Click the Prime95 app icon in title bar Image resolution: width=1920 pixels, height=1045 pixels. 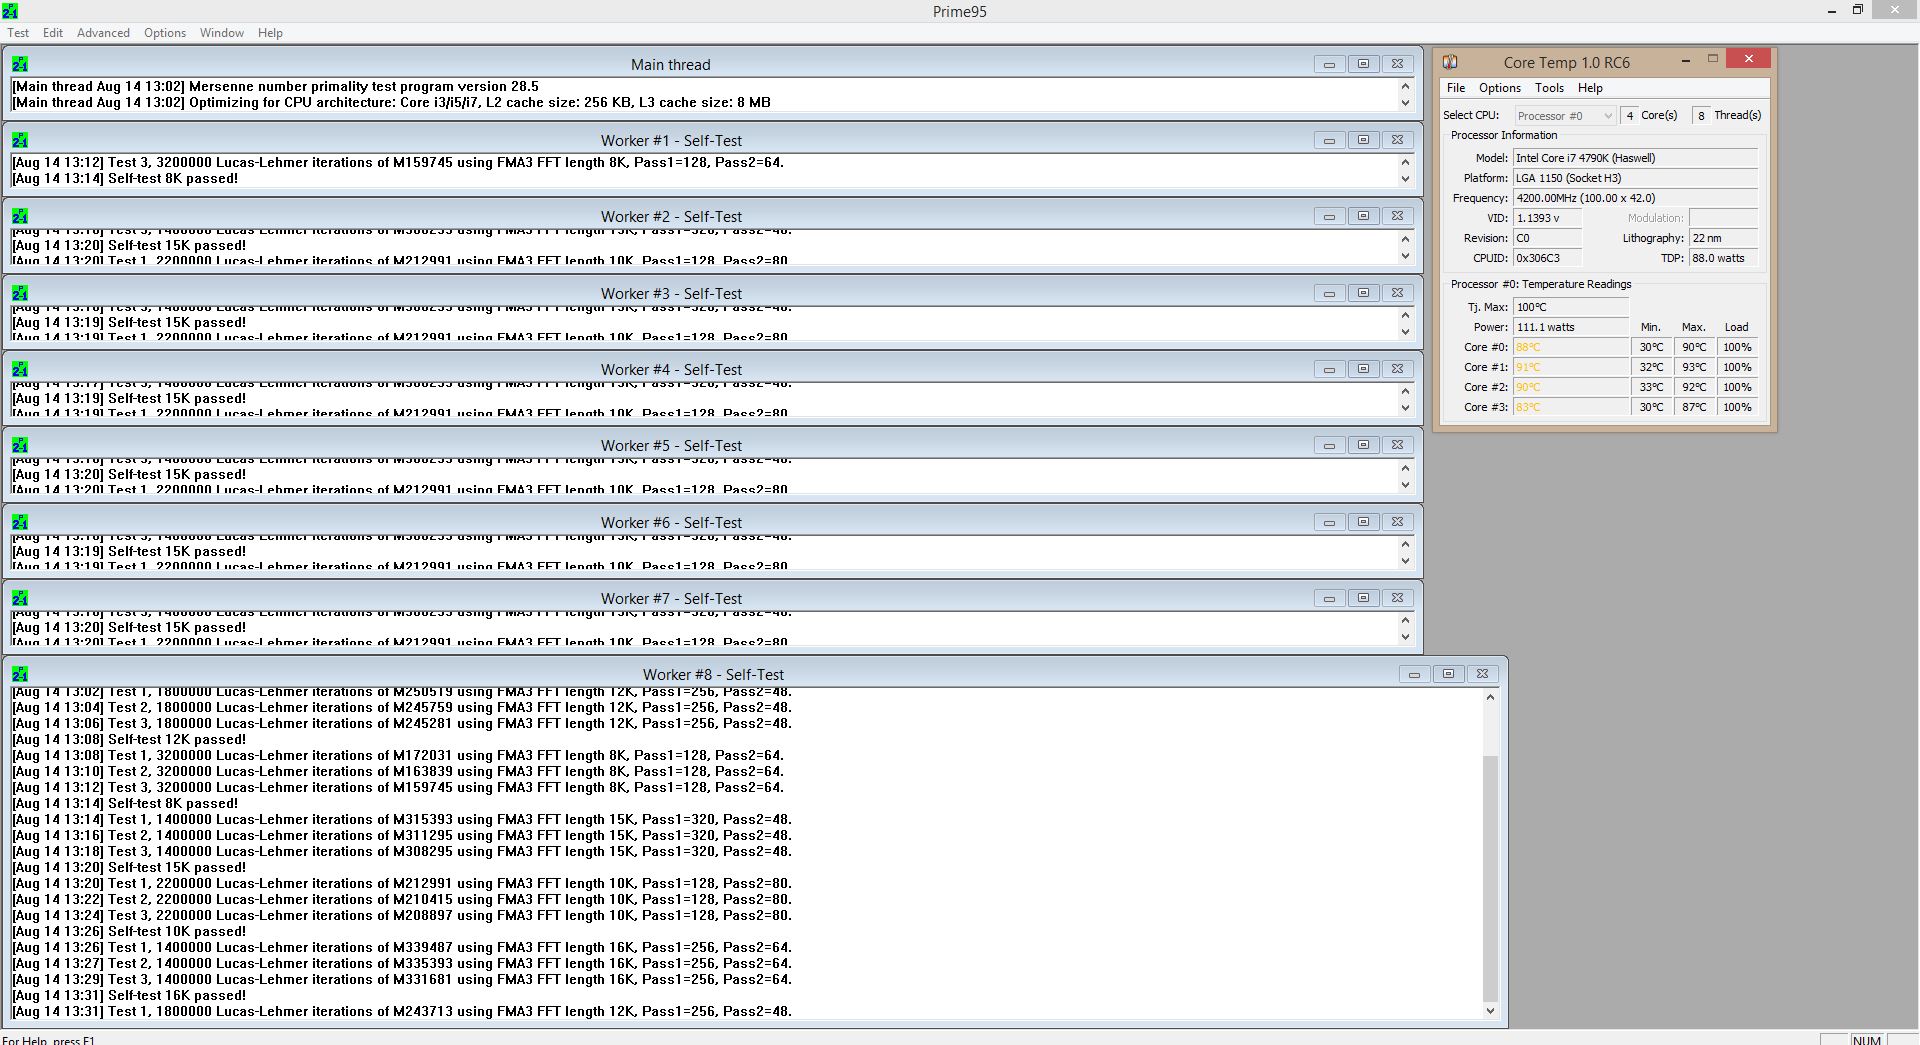tap(10, 11)
